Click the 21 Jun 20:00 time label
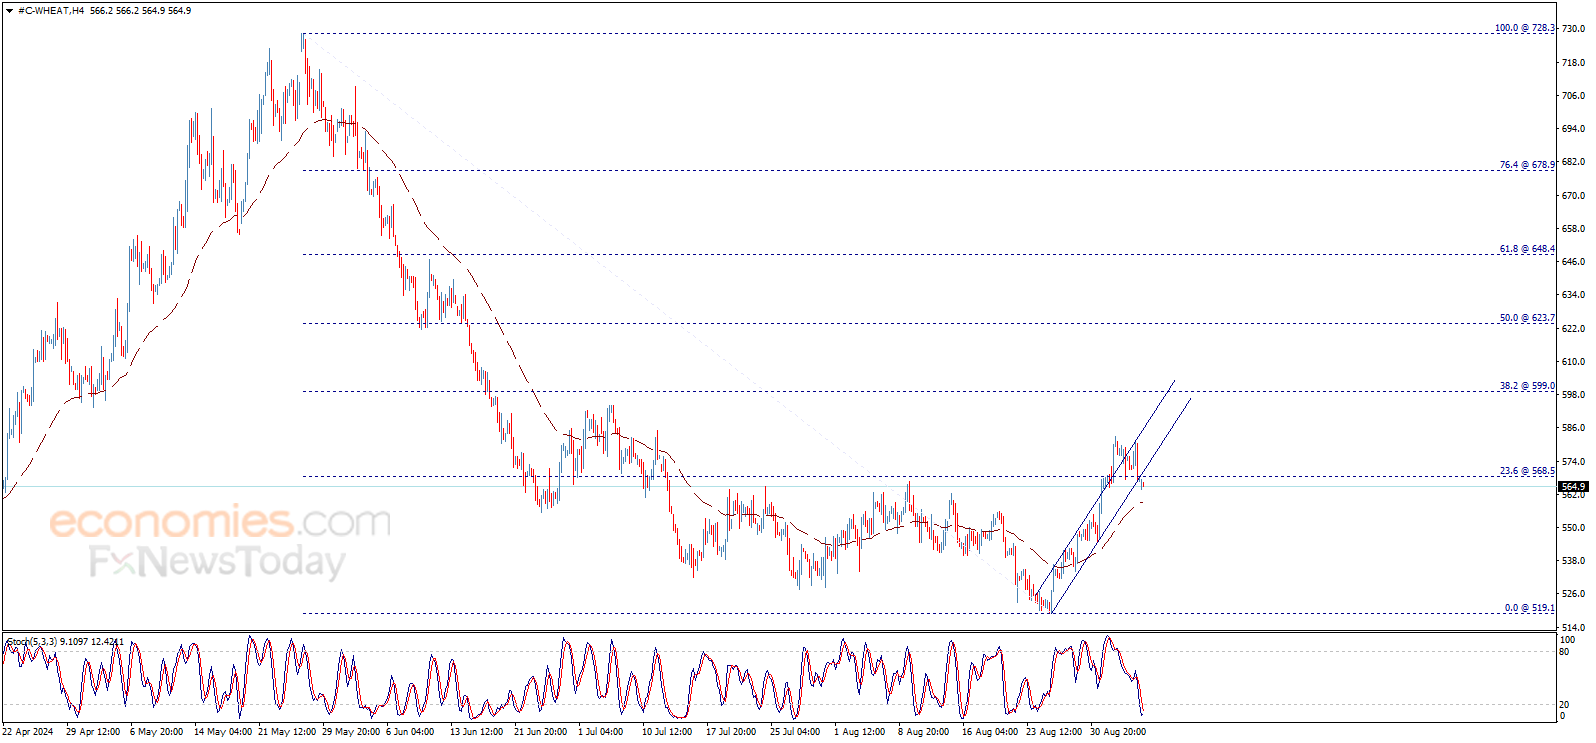Screen dimensions: 1596x743 540,732
